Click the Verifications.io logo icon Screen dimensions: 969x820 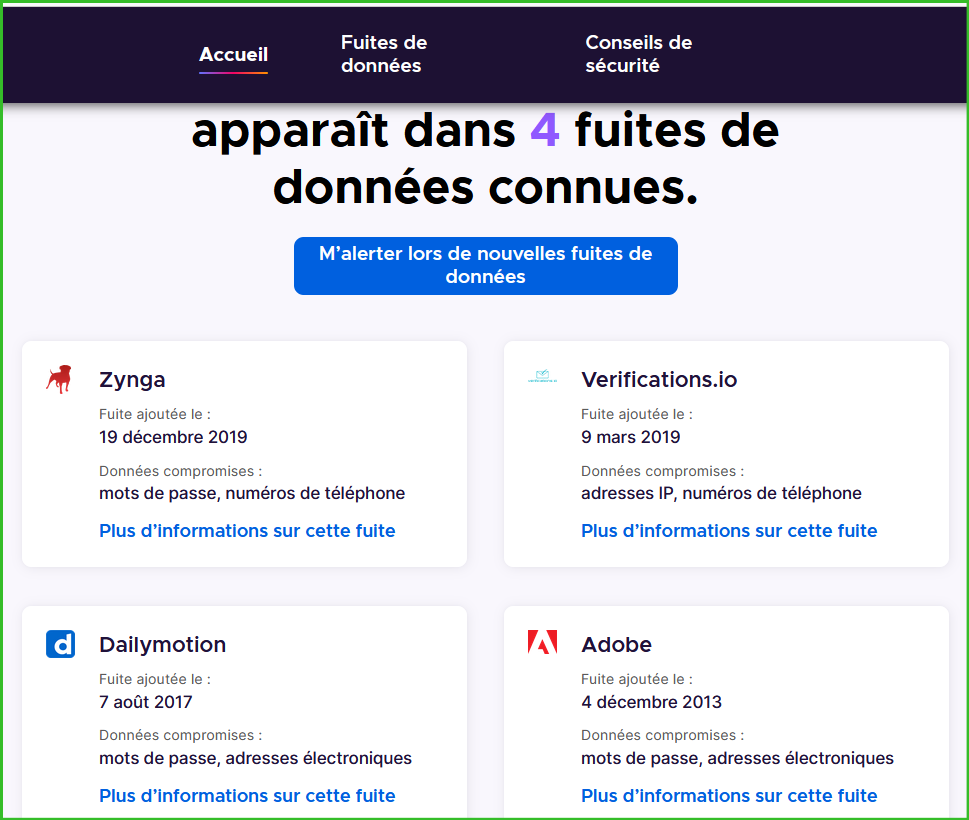click(541, 379)
